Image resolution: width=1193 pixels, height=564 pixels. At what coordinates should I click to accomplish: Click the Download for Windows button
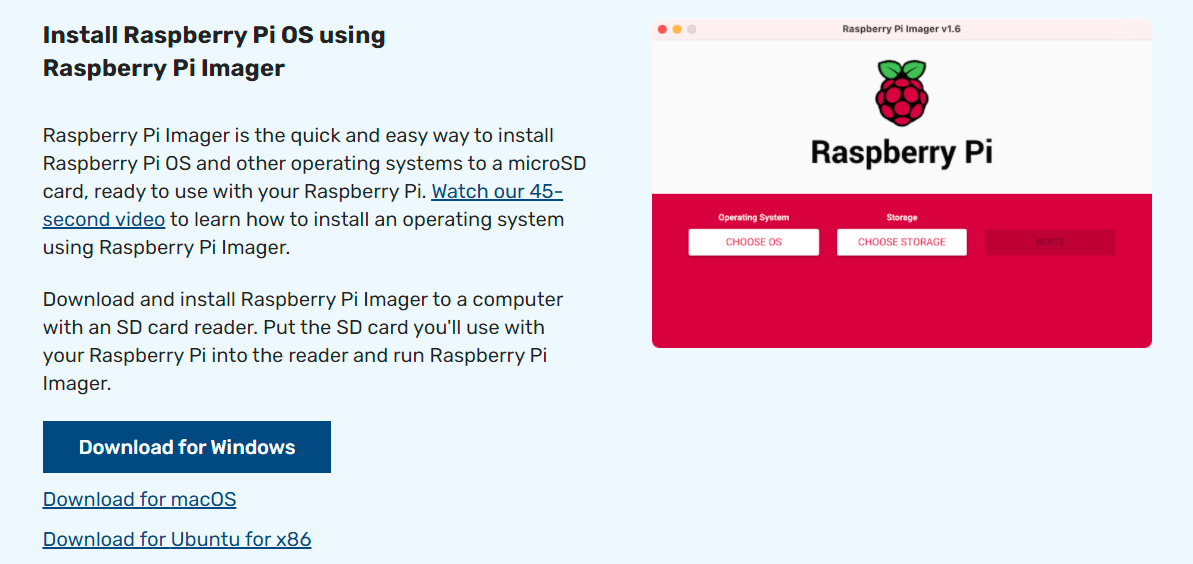click(x=187, y=447)
